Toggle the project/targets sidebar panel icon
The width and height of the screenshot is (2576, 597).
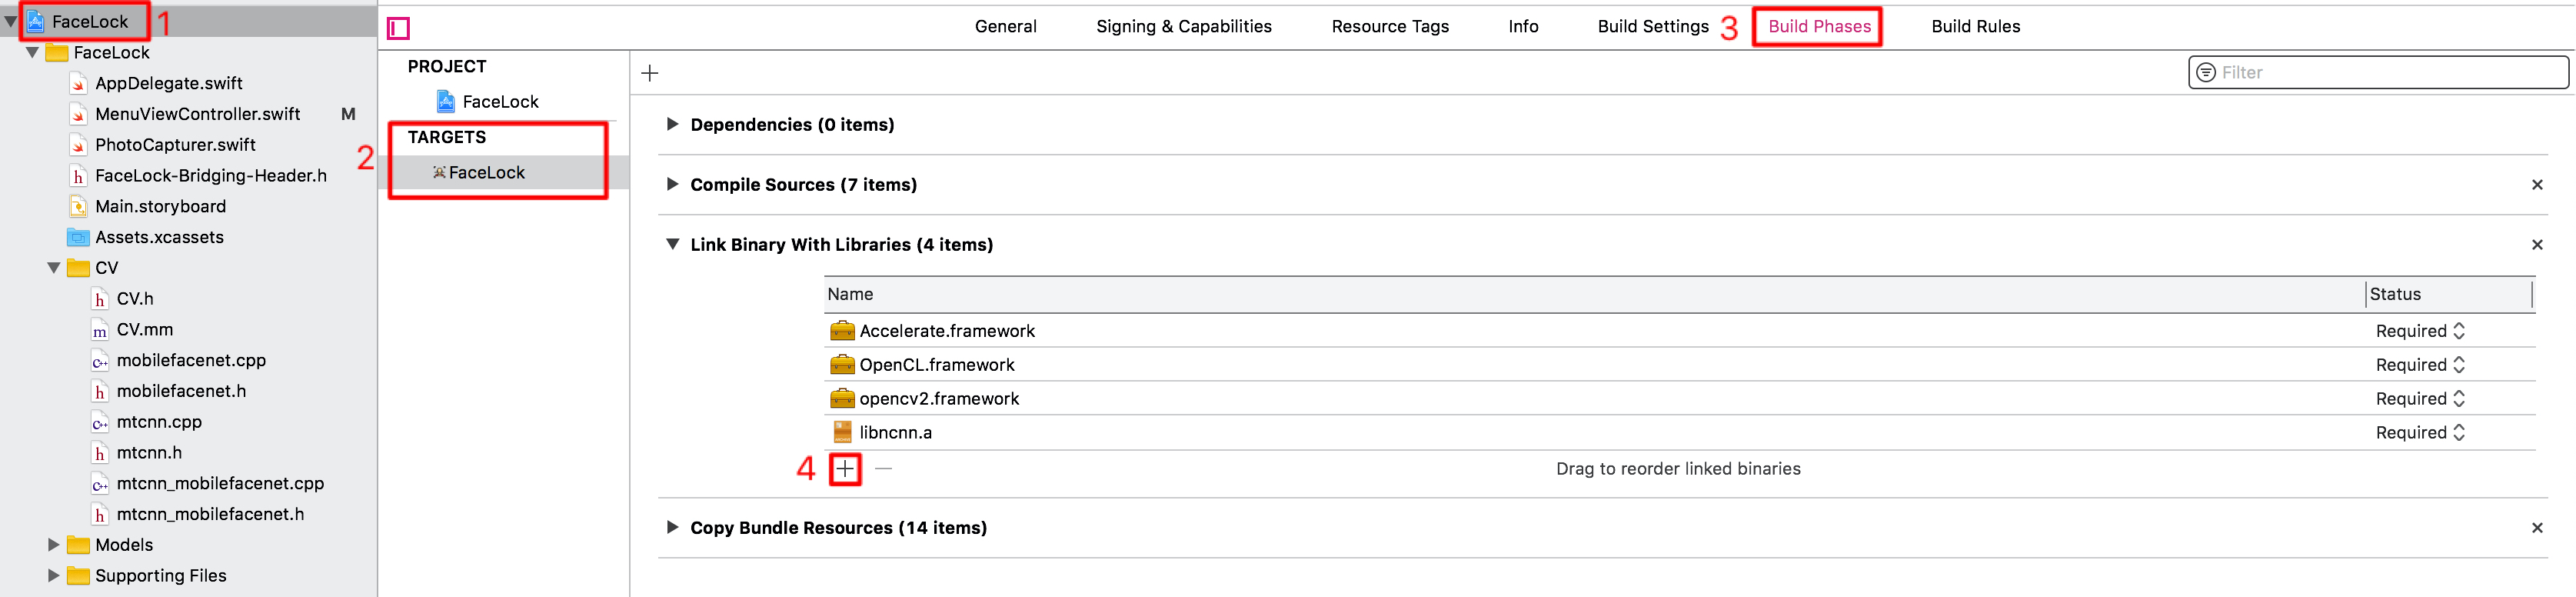(398, 28)
